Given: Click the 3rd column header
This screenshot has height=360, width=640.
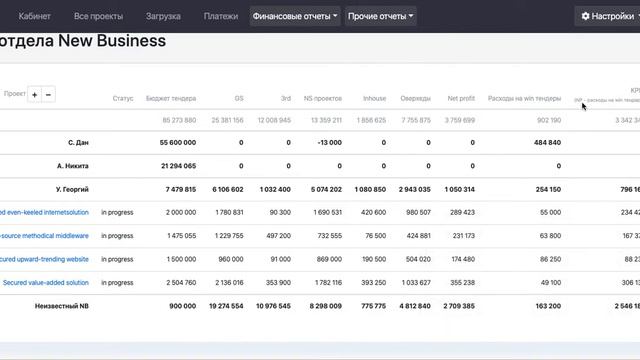Looking at the screenshot, I should pos(286,98).
